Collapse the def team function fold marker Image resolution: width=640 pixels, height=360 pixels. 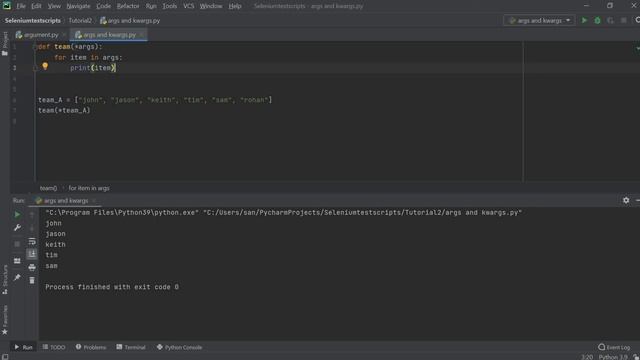[36, 47]
